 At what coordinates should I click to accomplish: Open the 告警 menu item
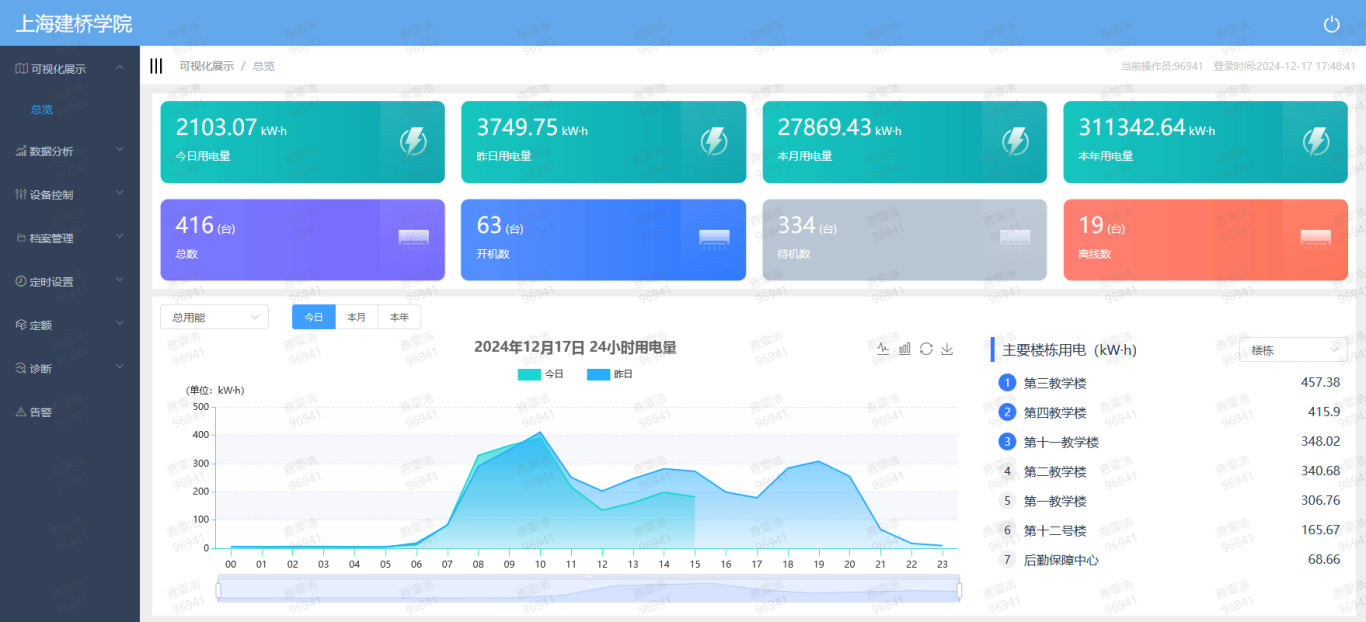40,412
